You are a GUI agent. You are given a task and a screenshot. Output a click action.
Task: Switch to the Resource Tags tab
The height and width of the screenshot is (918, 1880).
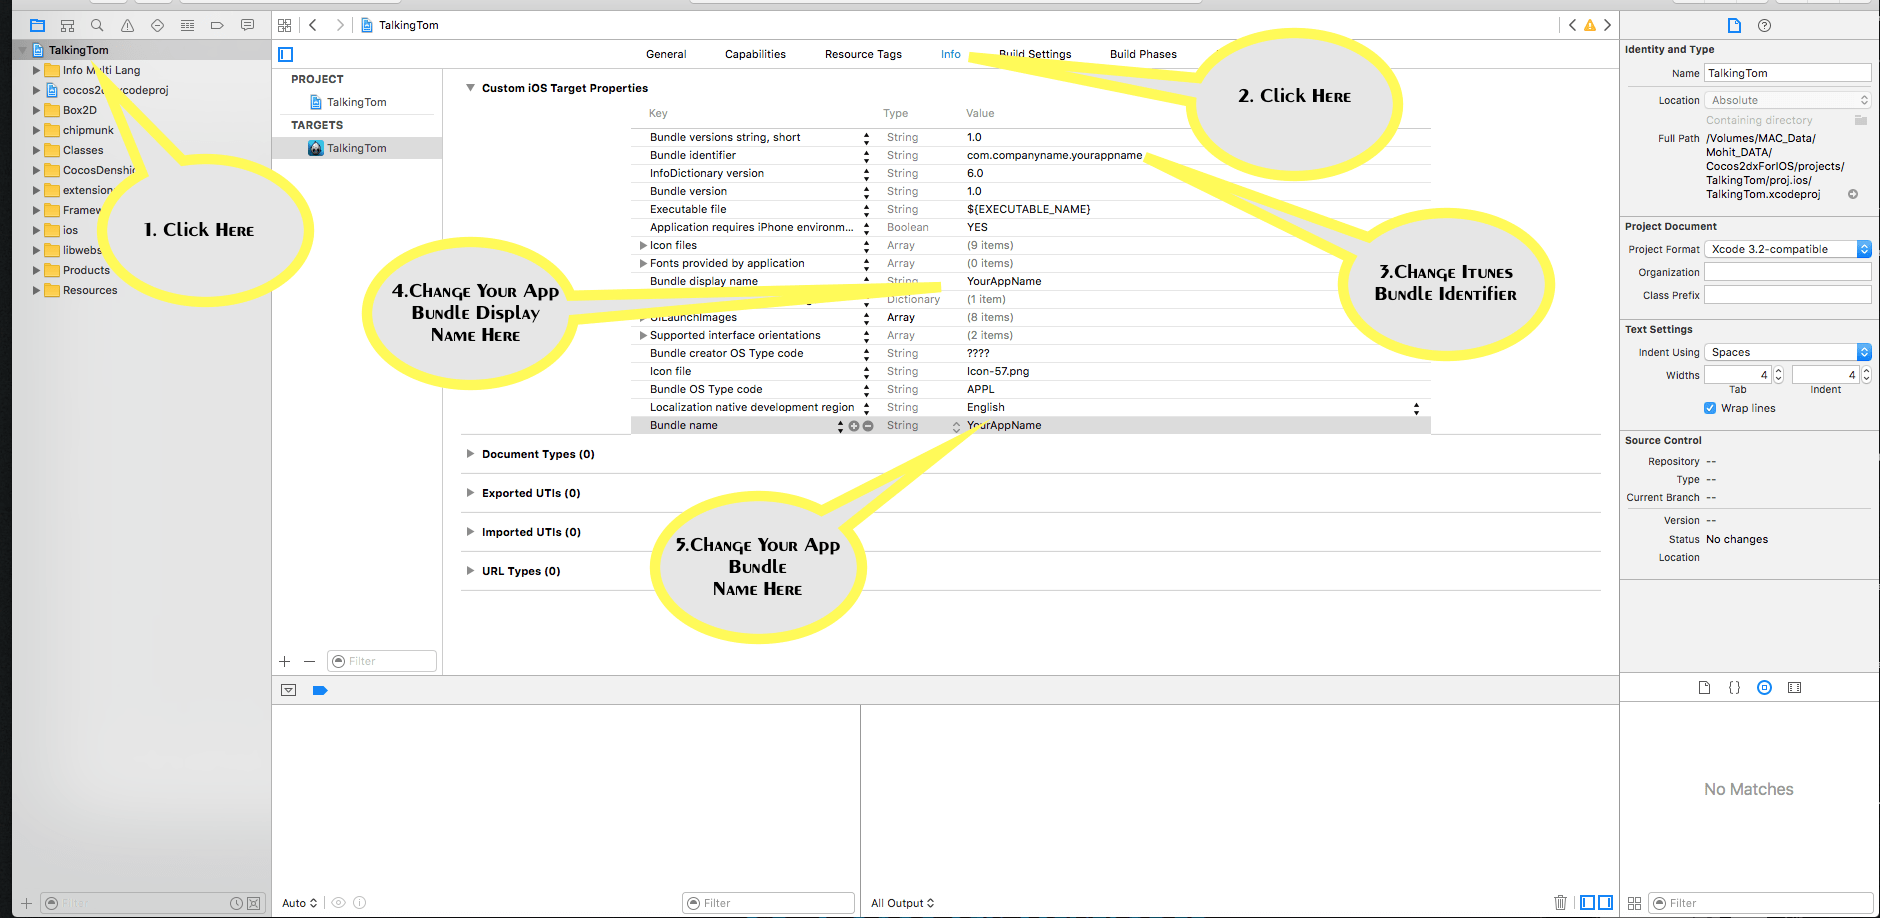pos(863,54)
